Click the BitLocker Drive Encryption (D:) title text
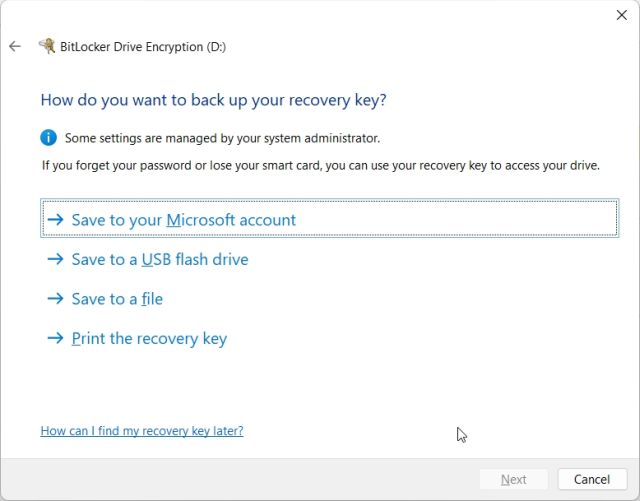 (143, 46)
